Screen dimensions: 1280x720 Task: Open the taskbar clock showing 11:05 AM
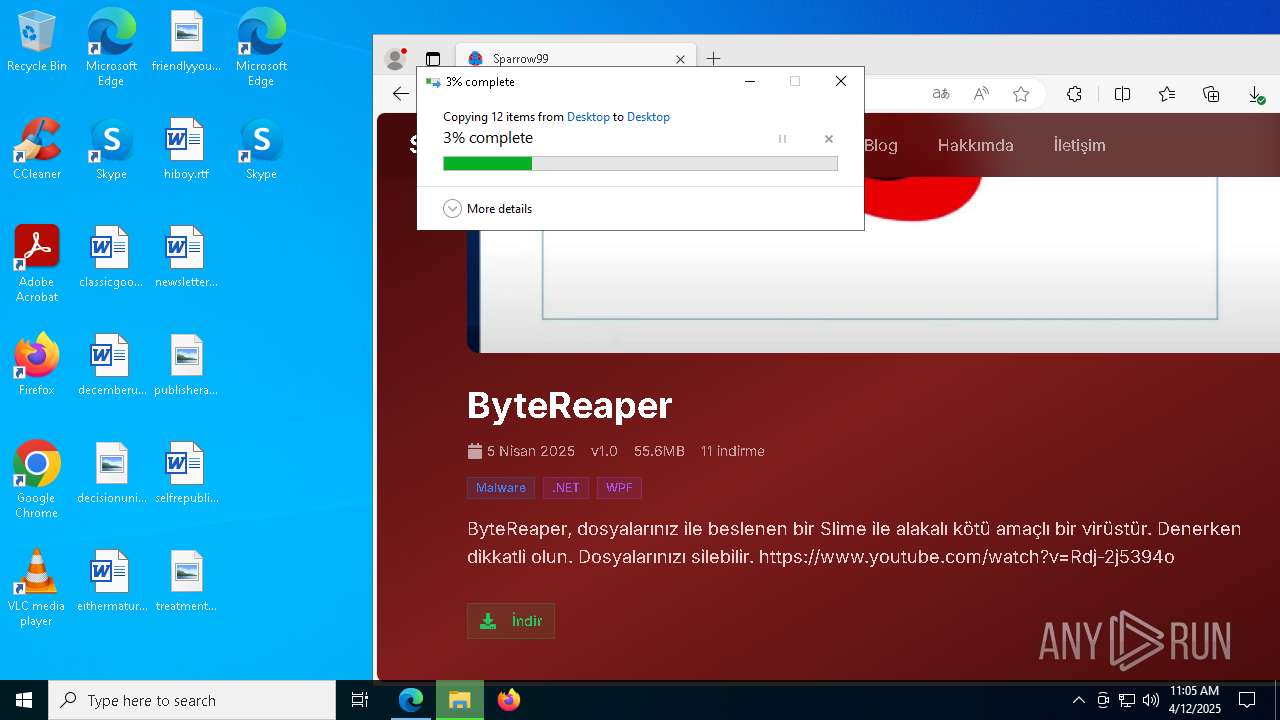pos(1195,700)
